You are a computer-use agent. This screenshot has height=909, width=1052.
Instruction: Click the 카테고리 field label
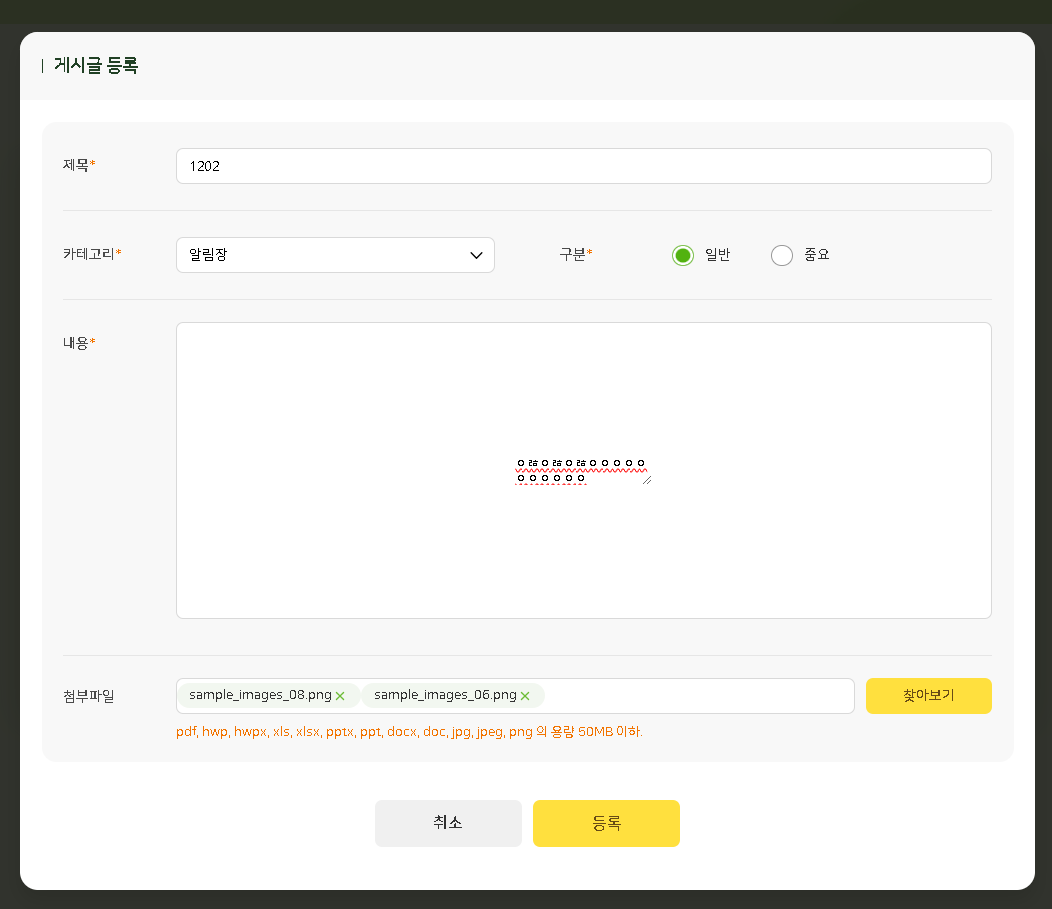pyautogui.click(x=88, y=255)
